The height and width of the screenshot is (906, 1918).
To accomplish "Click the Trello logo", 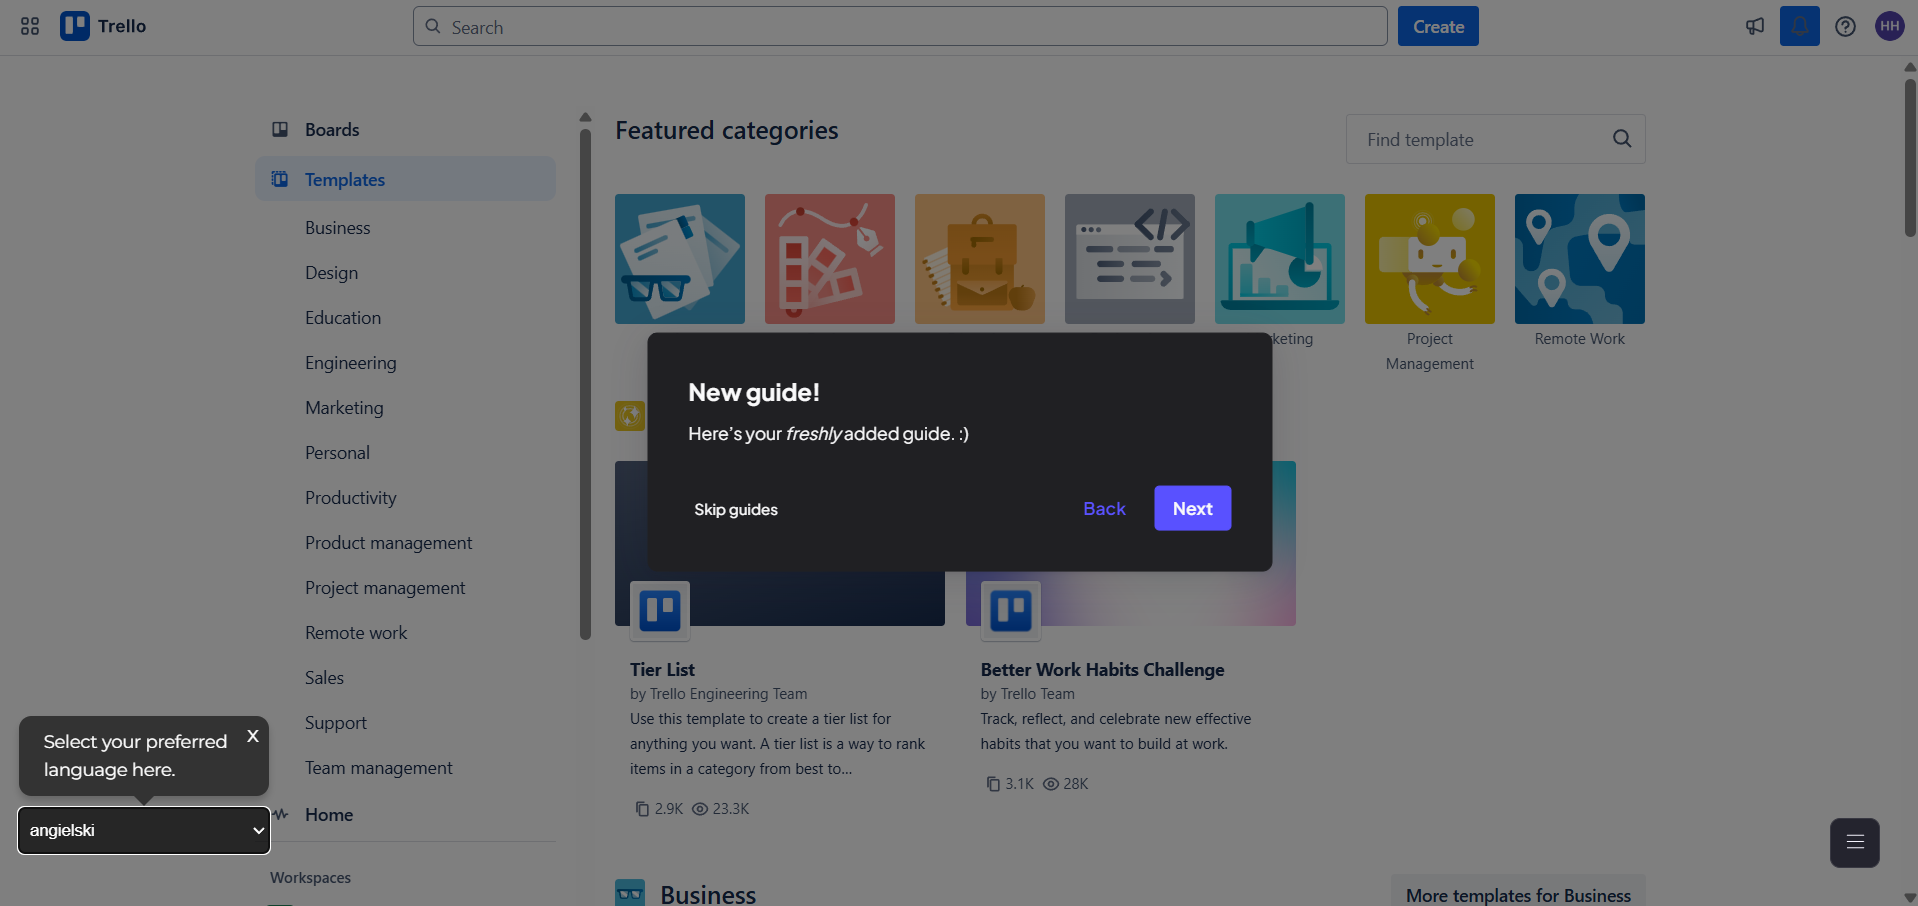I will (103, 26).
